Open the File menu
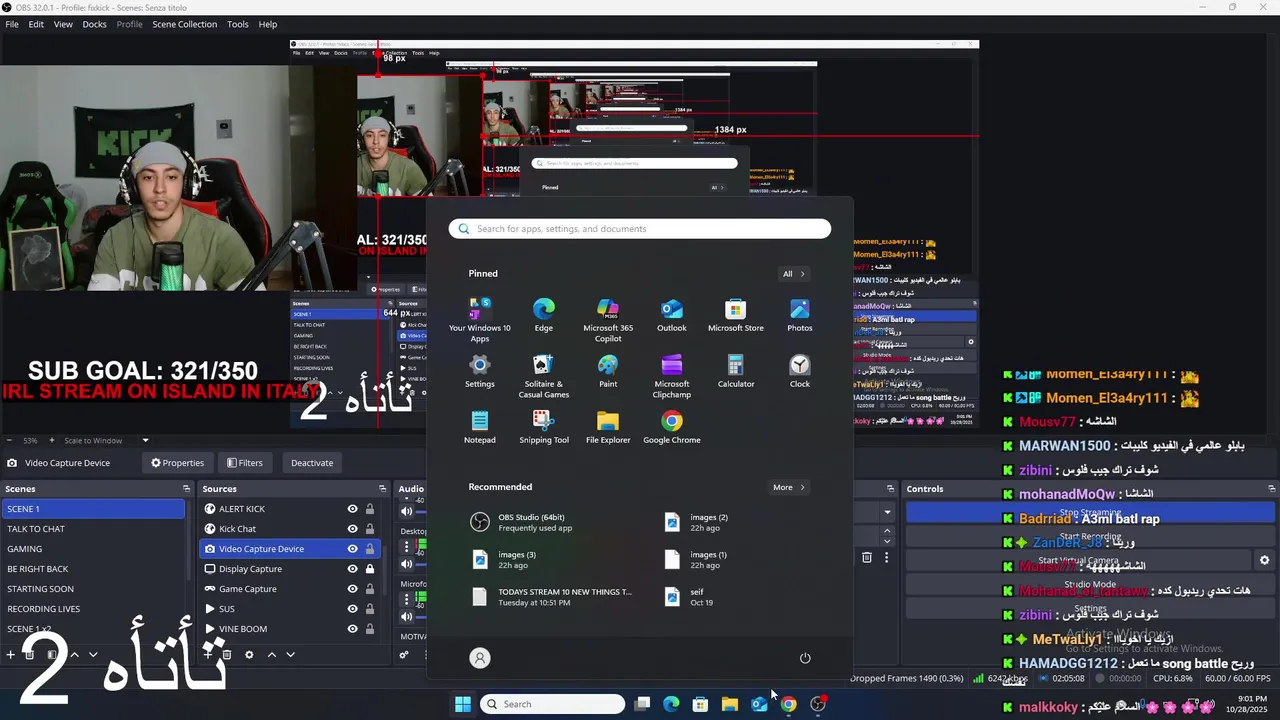The height and width of the screenshot is (720, 1280). pyautogui.click(x=12, y=24)
